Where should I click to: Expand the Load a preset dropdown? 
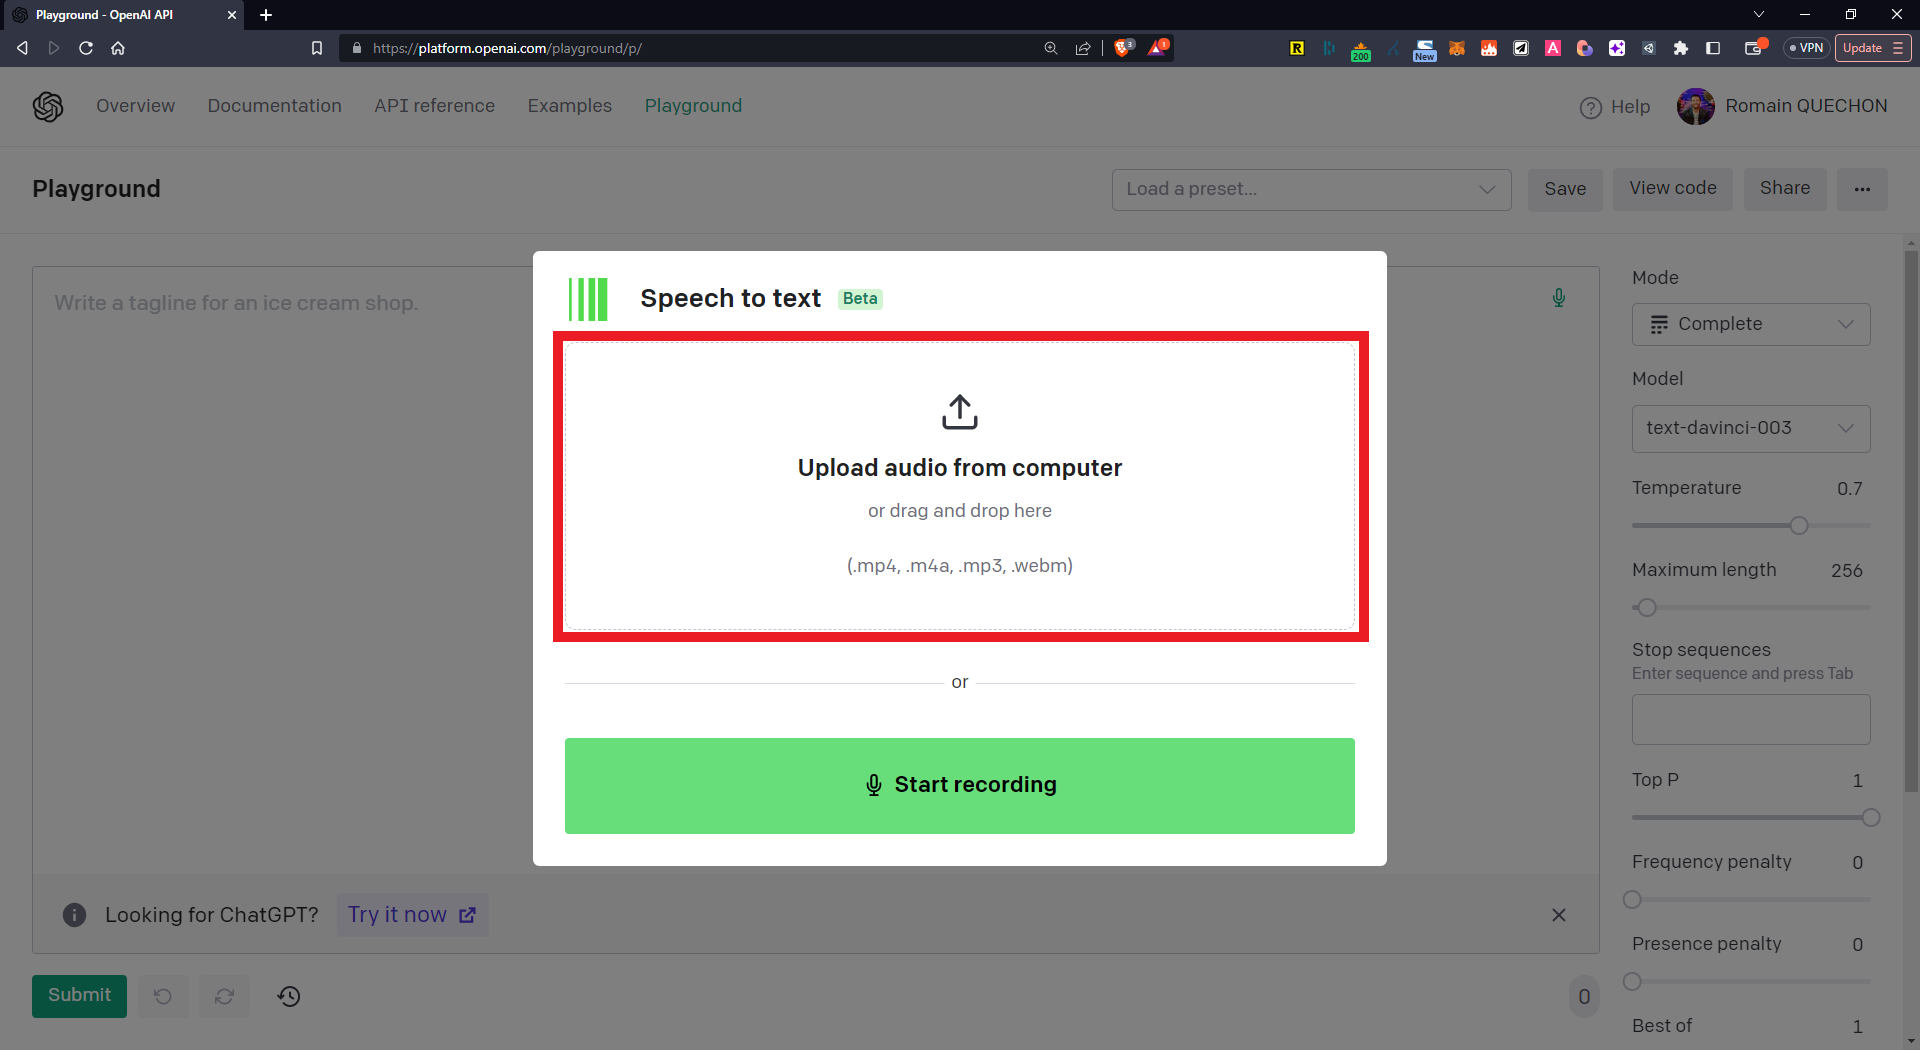point(1310,189)
